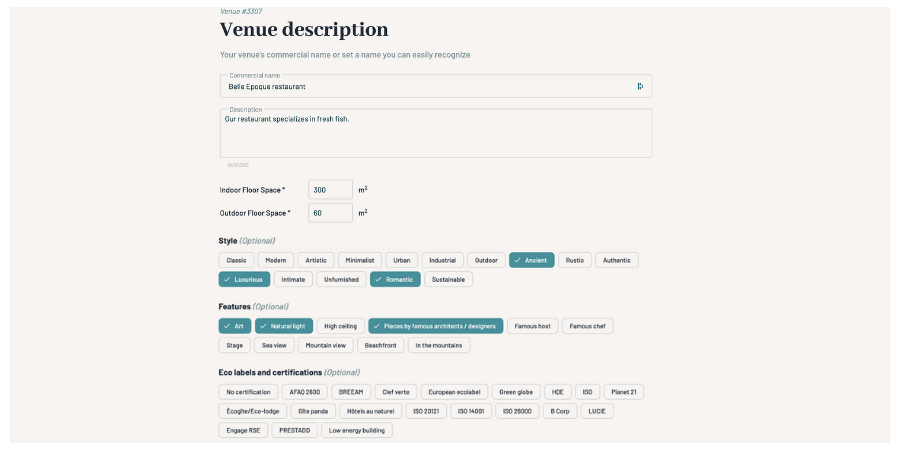900x450 pixels.
Task: Choose the Écogîte/Eco-lodge label
Action: pos(253,411)
